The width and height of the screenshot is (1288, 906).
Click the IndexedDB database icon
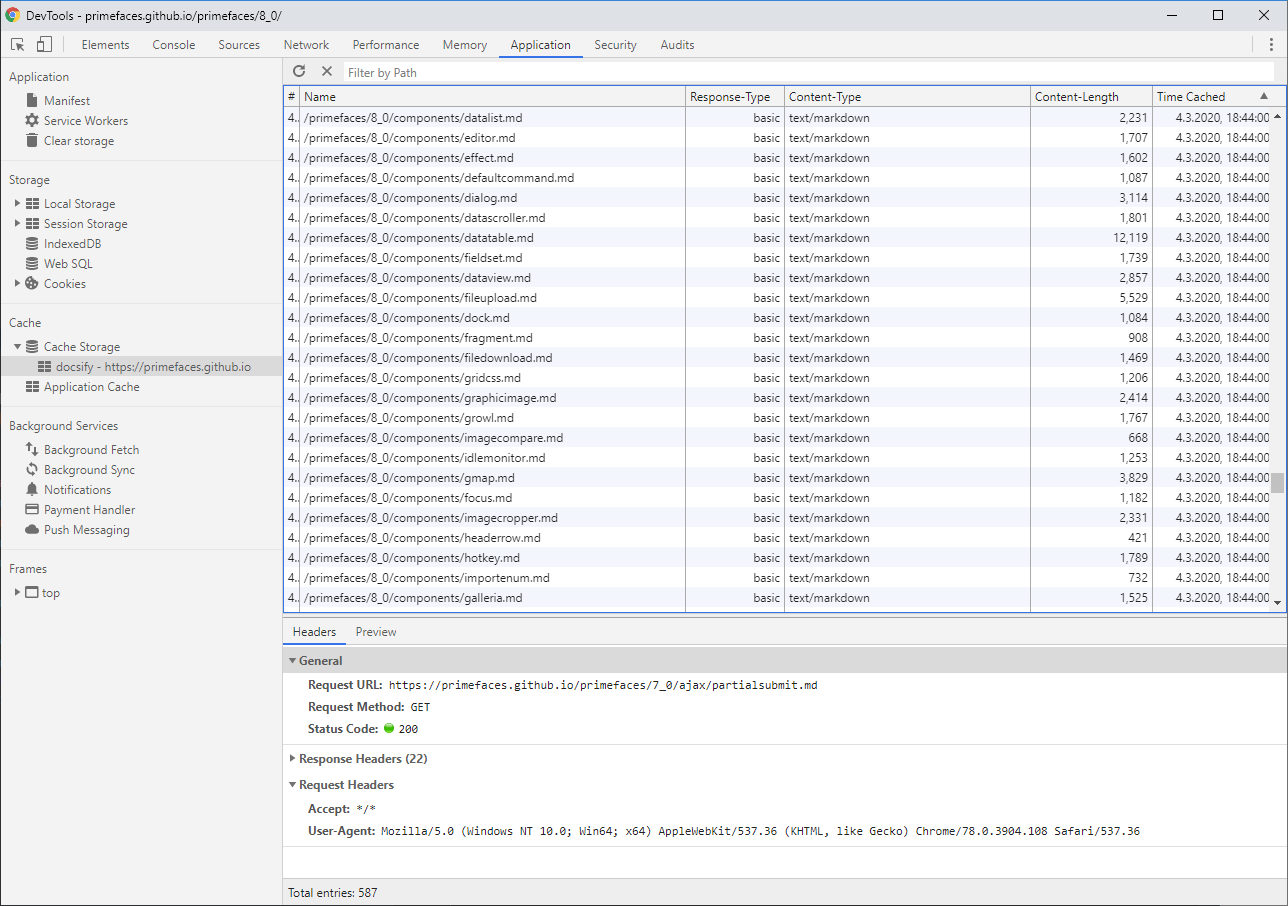click(32, 244)
